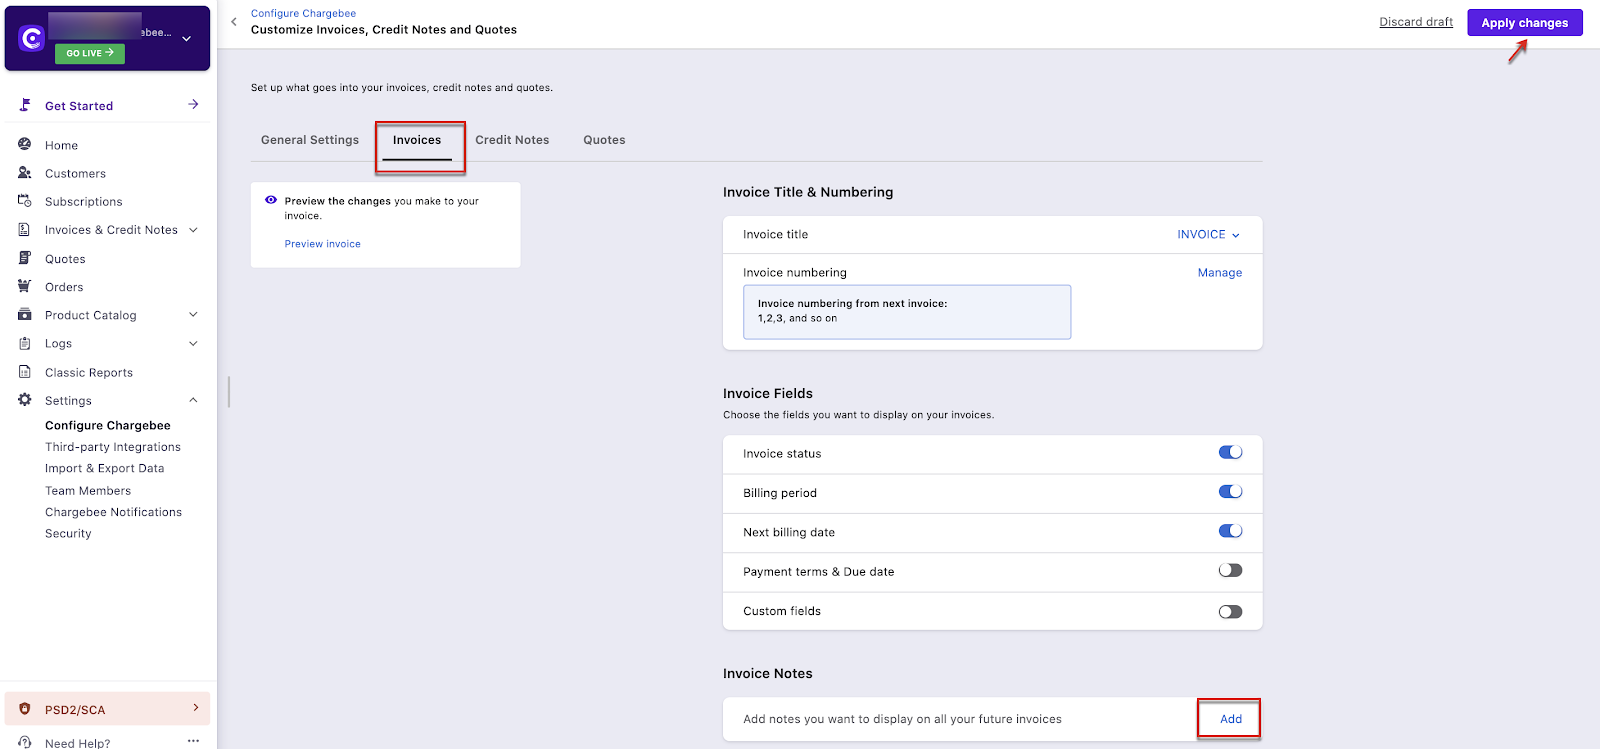Click the GO LIVE button
The image size is (1600, 749).
coord(90,53)
